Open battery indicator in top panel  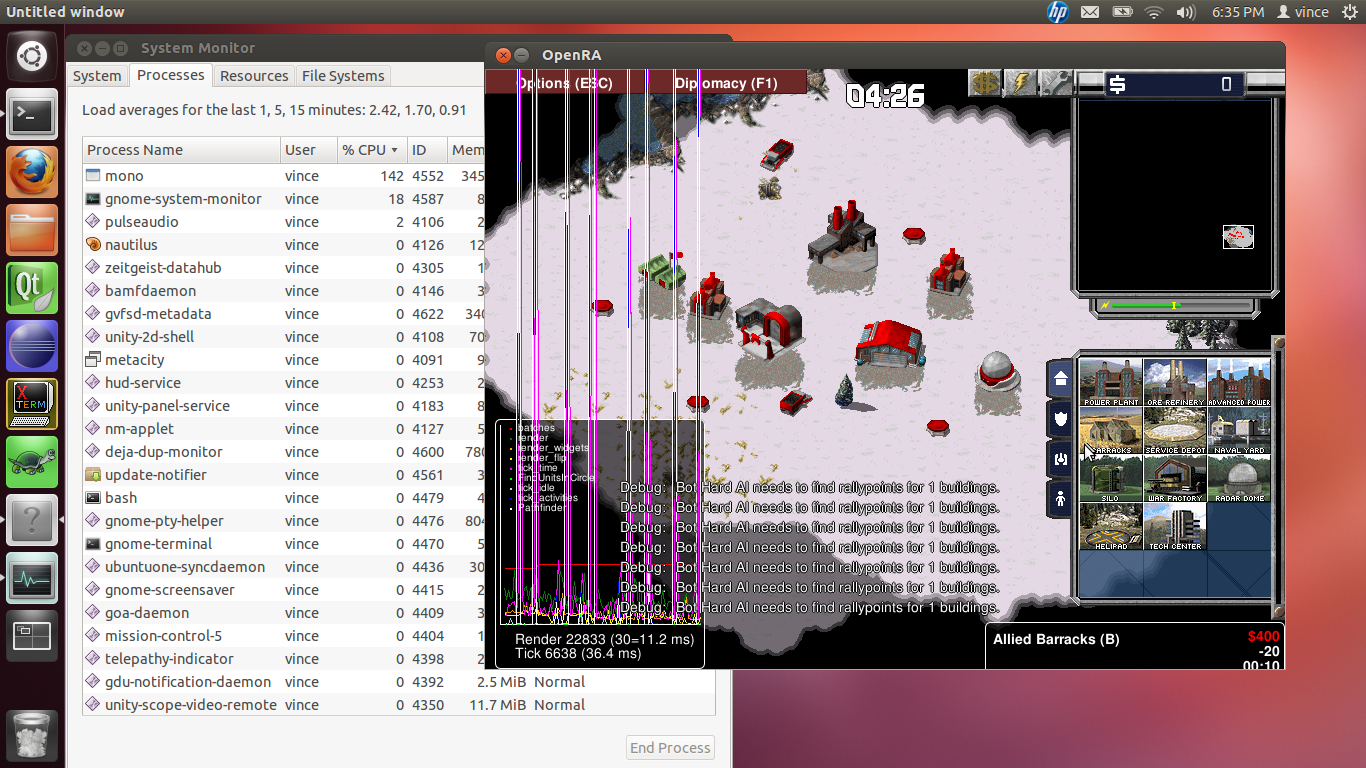(x=1122, y=12)
